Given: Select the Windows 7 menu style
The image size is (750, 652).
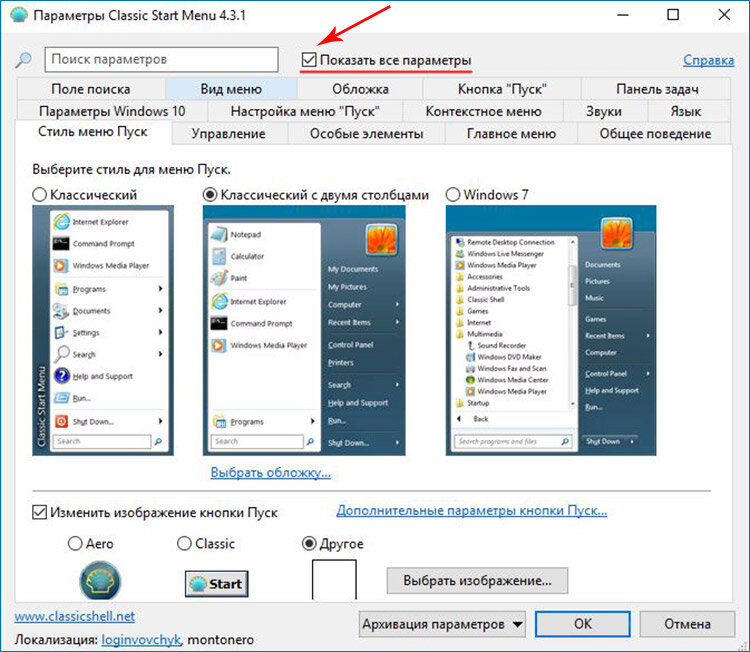Looking at the screenshot, I should [x=452, y=195].
